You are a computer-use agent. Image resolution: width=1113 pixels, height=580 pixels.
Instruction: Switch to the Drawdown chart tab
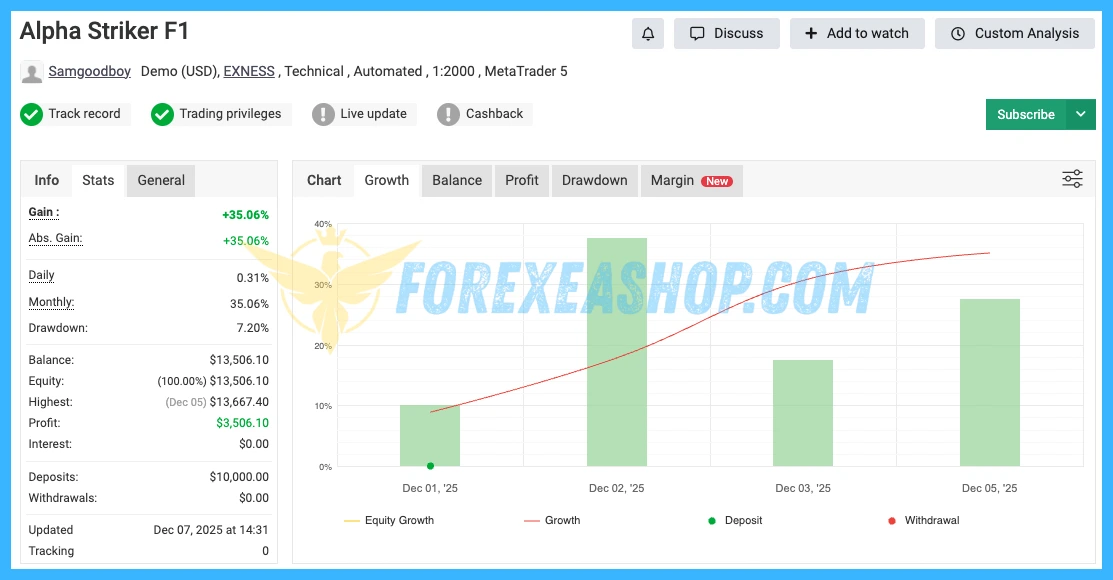coord(594,181)
